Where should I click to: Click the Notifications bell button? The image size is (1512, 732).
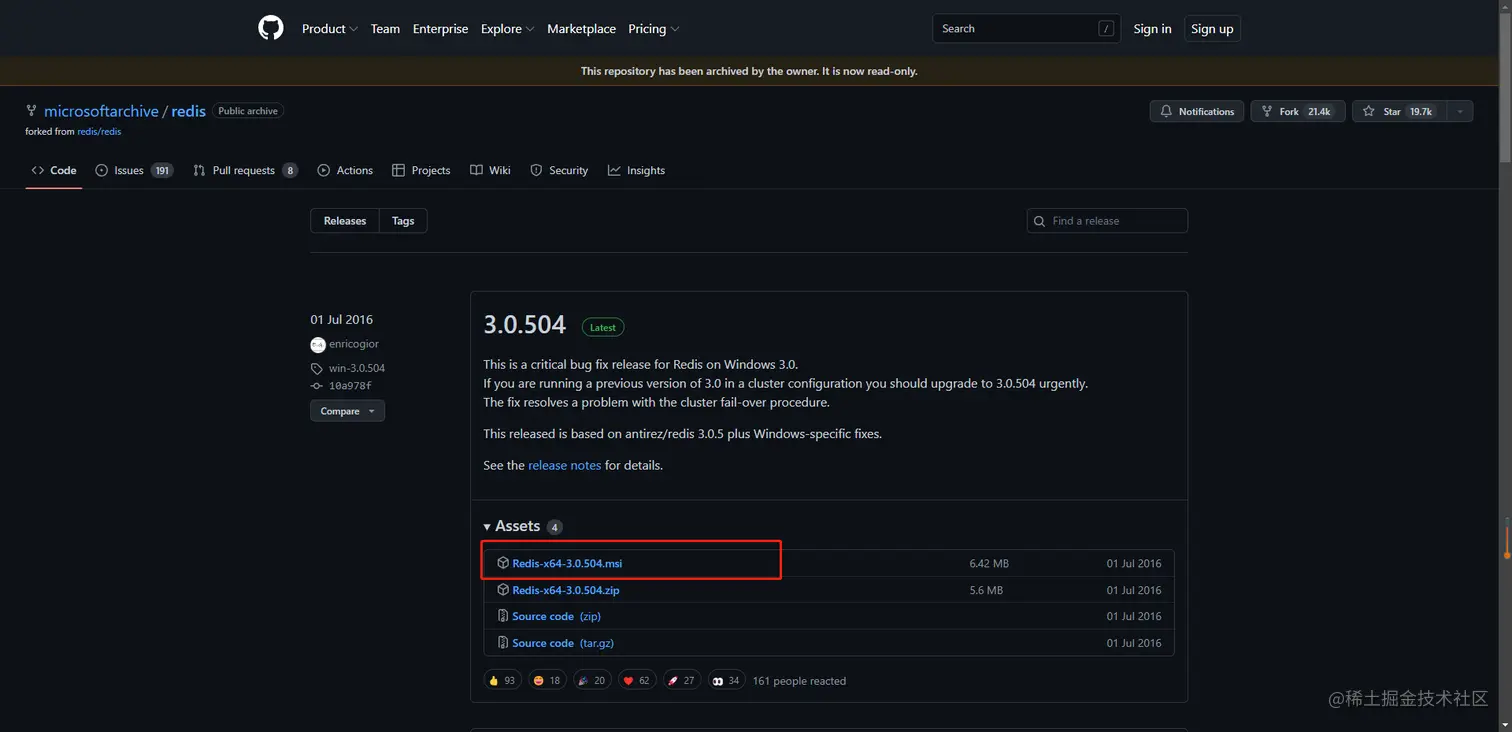[1197, 111]
